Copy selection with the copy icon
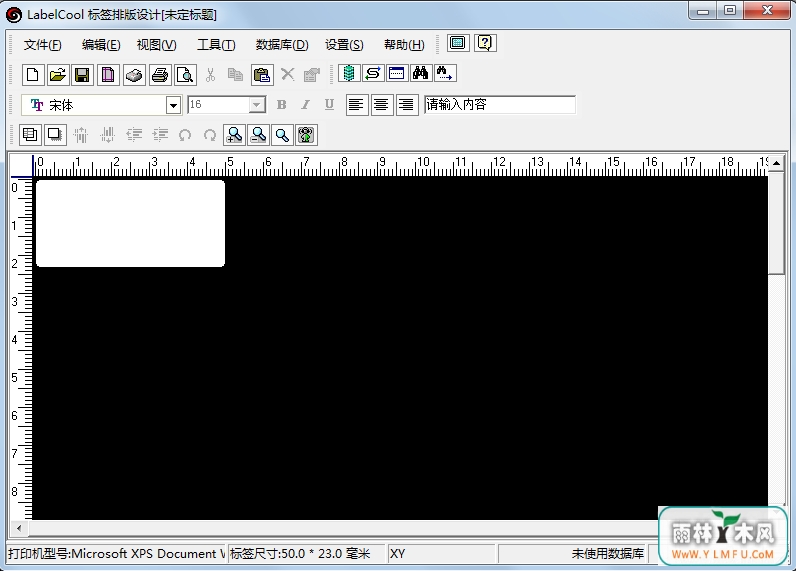The width and height of the screenshot is (796, 571). point(235,75)
